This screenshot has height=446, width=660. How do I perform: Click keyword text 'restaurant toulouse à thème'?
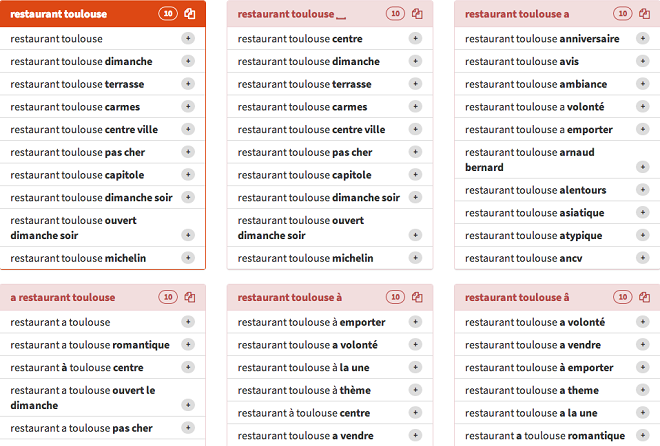tap(304, 390)
